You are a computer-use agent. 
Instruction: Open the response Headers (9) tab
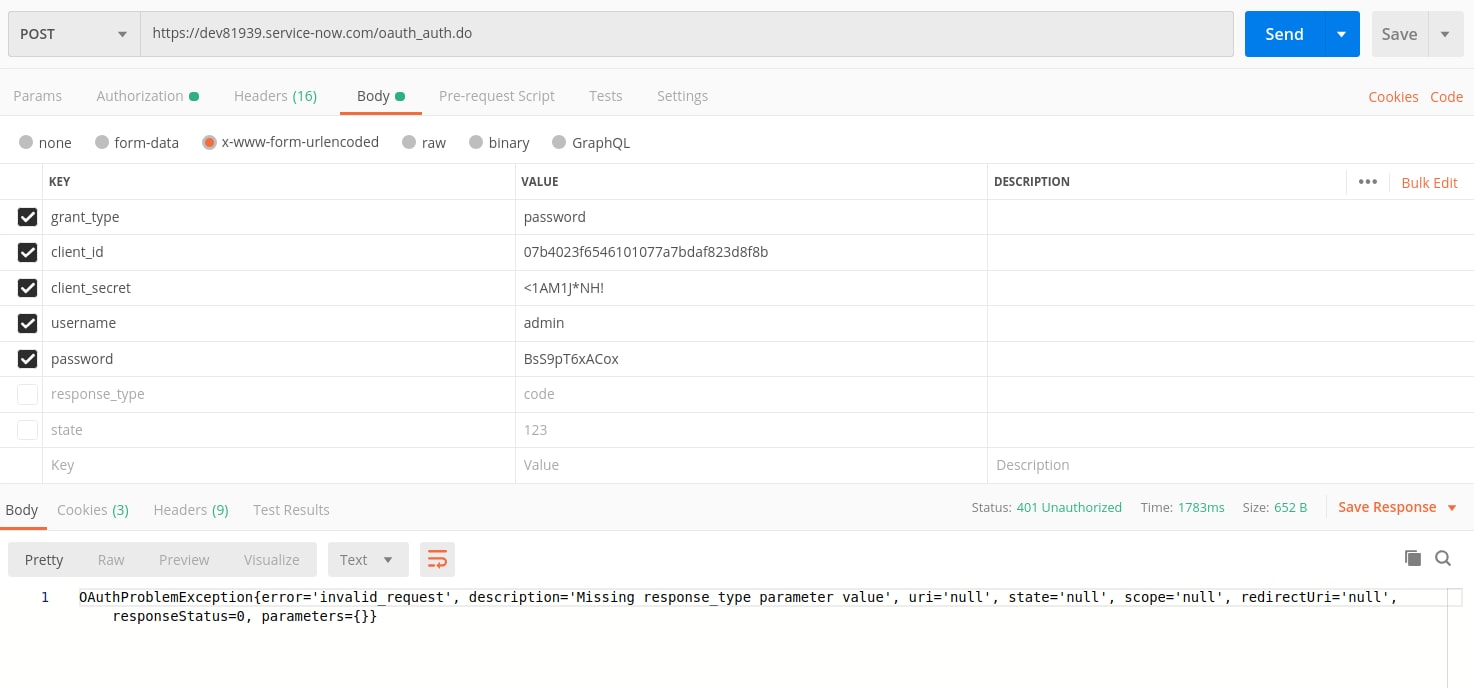pyautogui.click(x=190, y=510)
